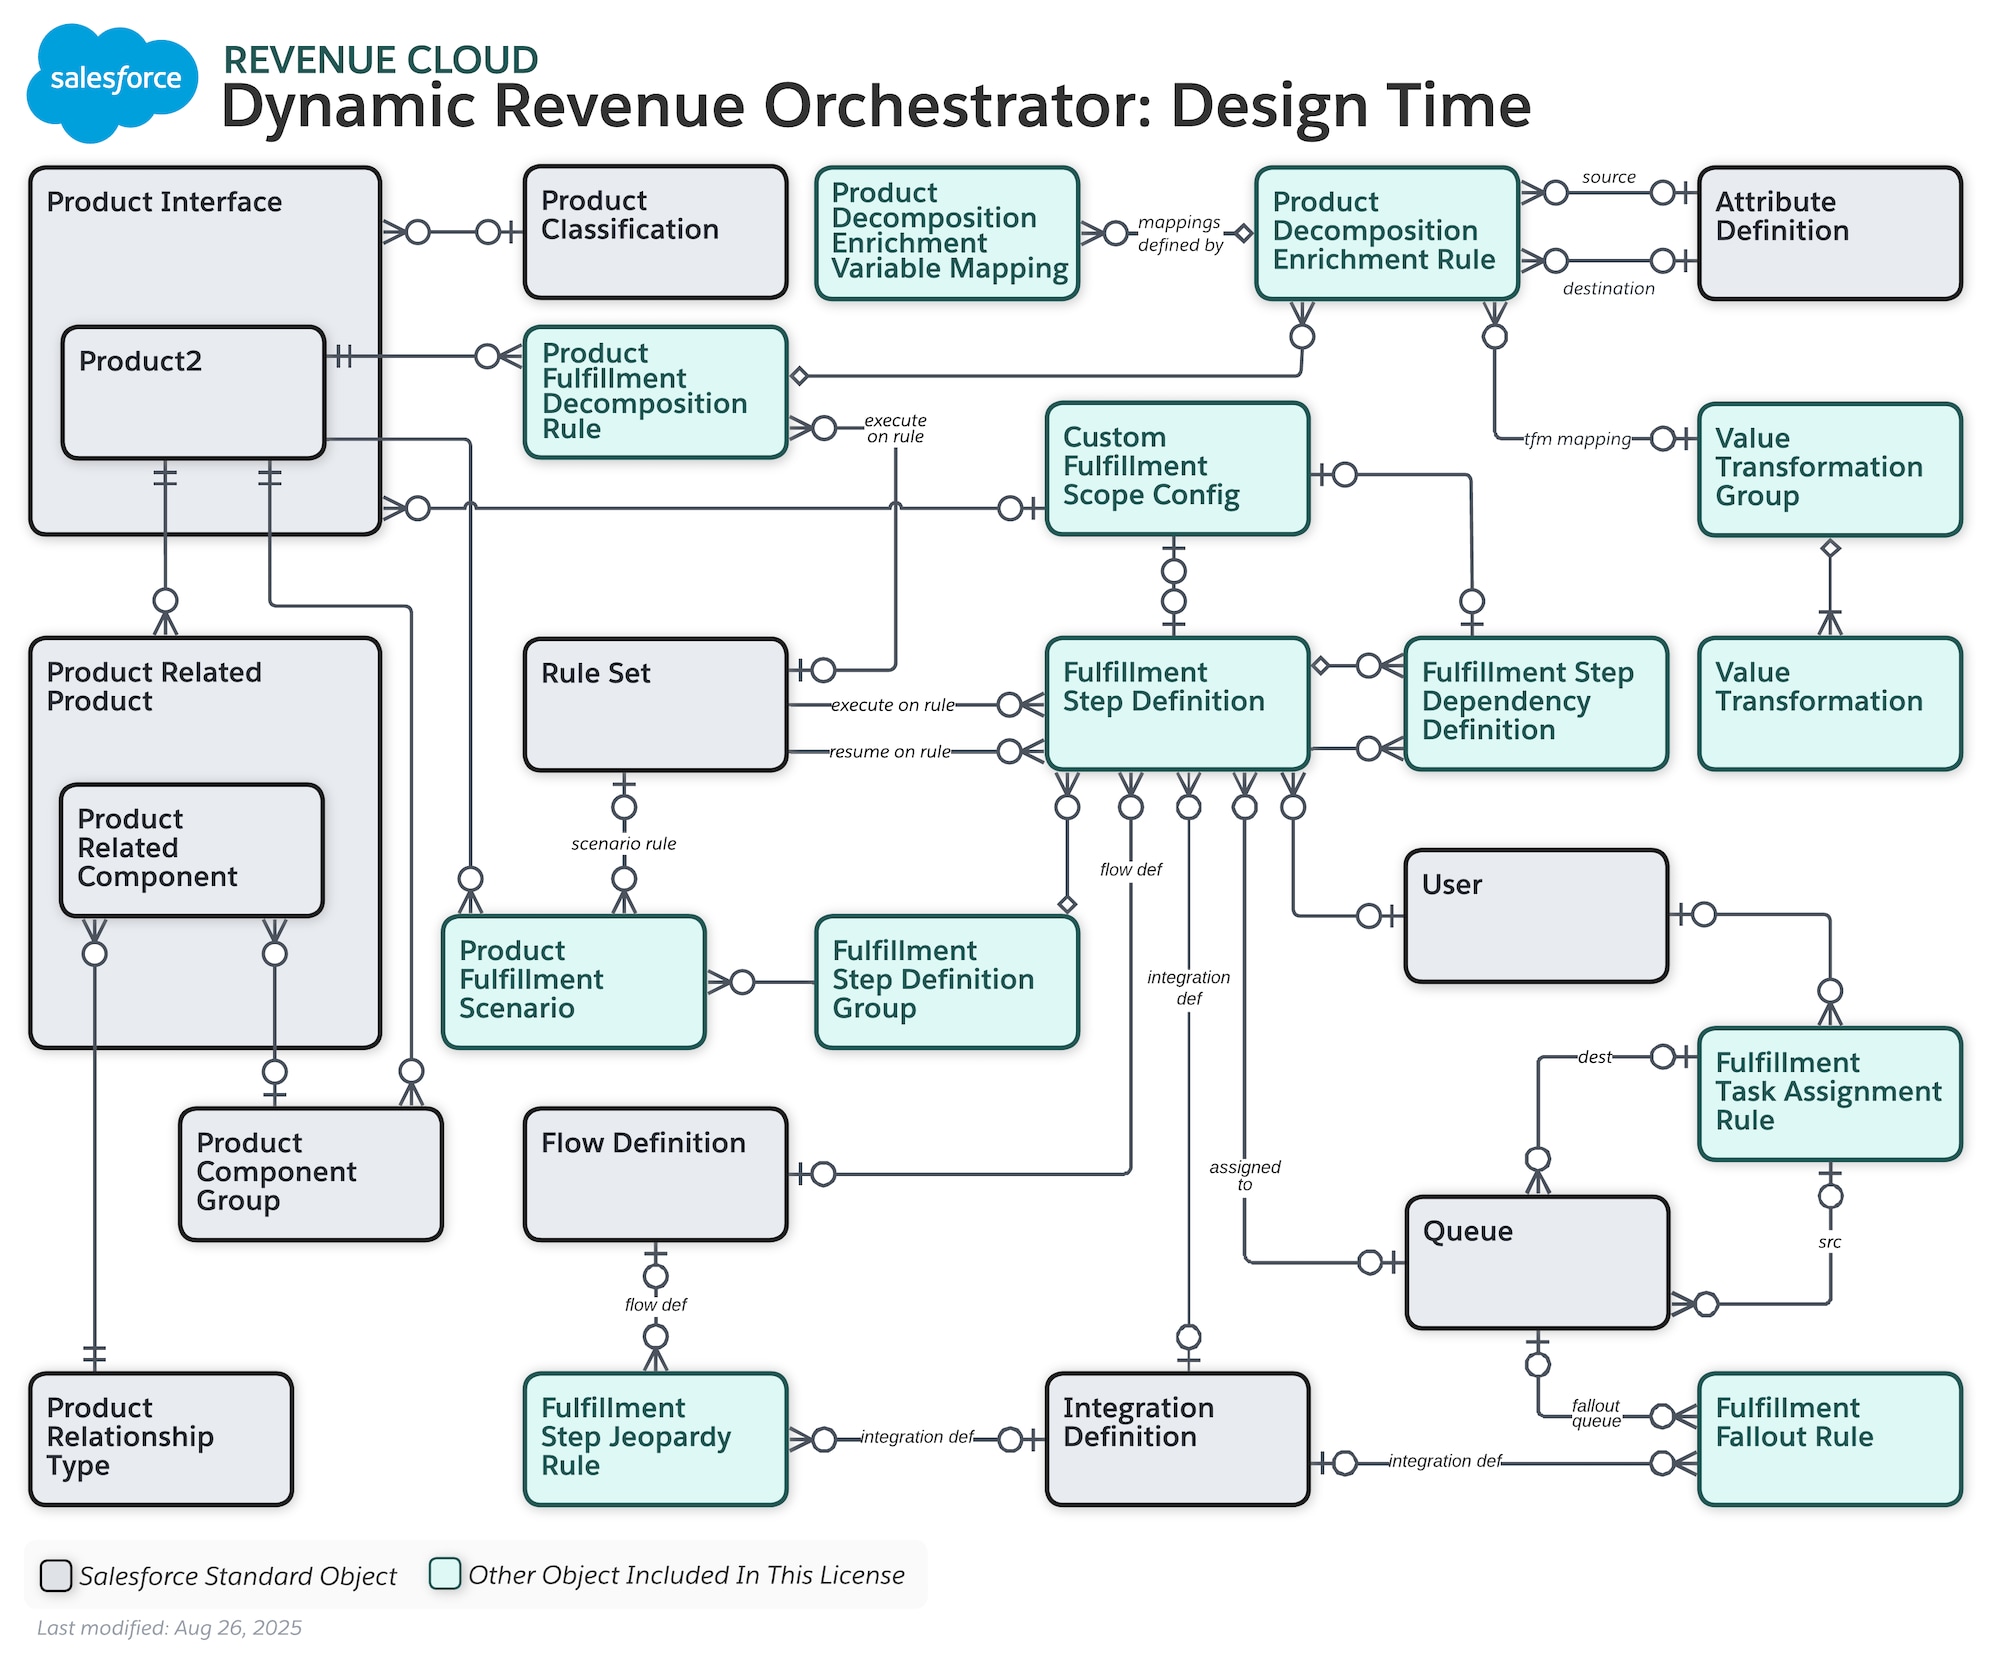Click the 'source' relationship label
Screen dimensions: 2000x1659
tap(1609, 177)
